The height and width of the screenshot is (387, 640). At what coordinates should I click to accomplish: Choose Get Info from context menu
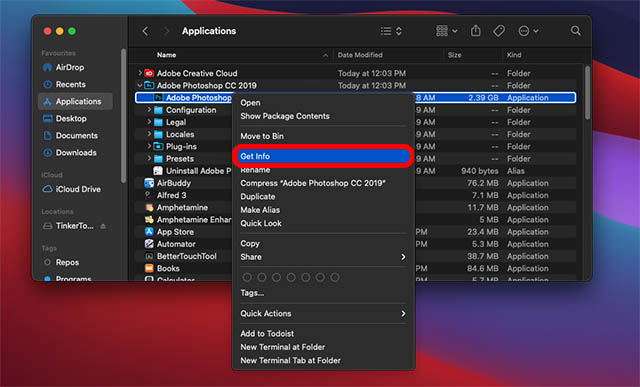click(323, 156)
